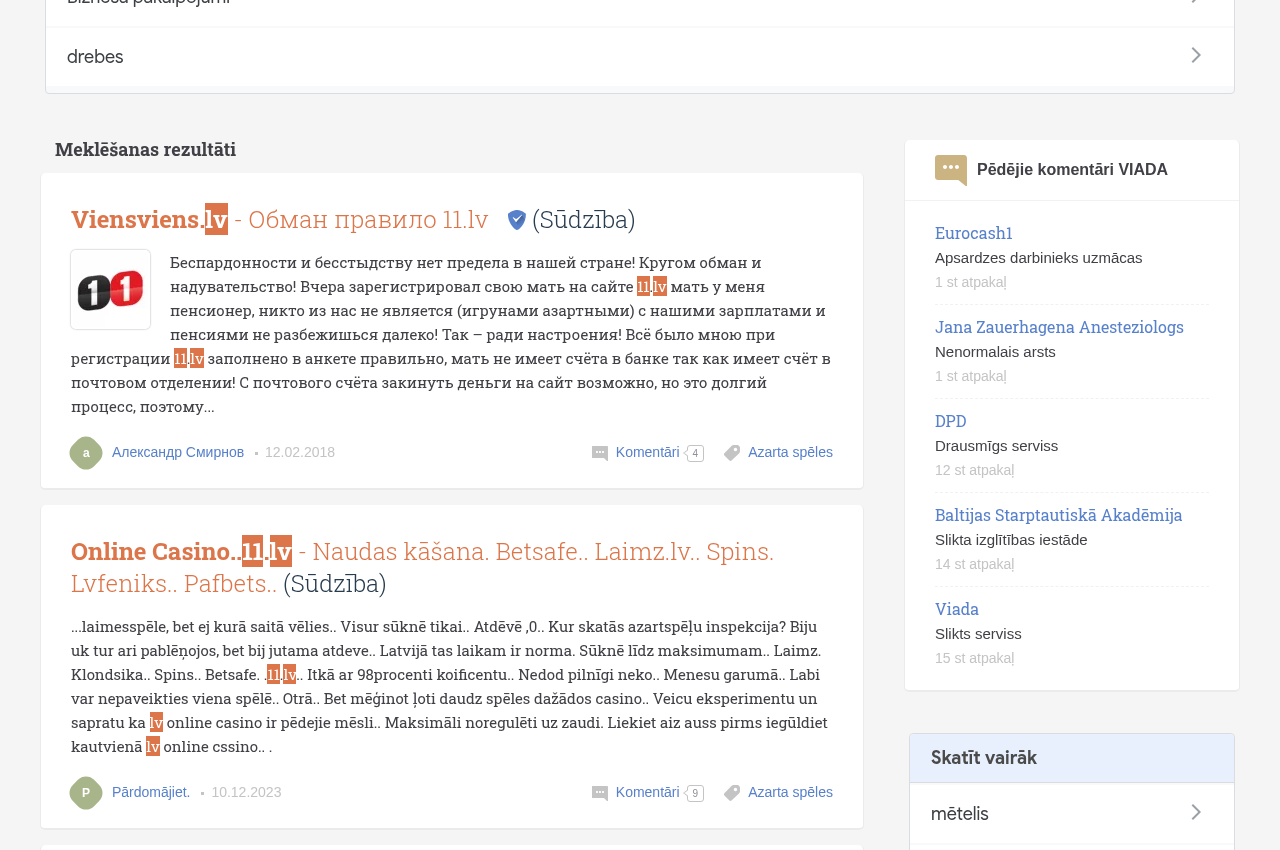This screenshot has width=1280, height=850.
Task: Expand the mētelis row chevron
Action: [1196, 813]
